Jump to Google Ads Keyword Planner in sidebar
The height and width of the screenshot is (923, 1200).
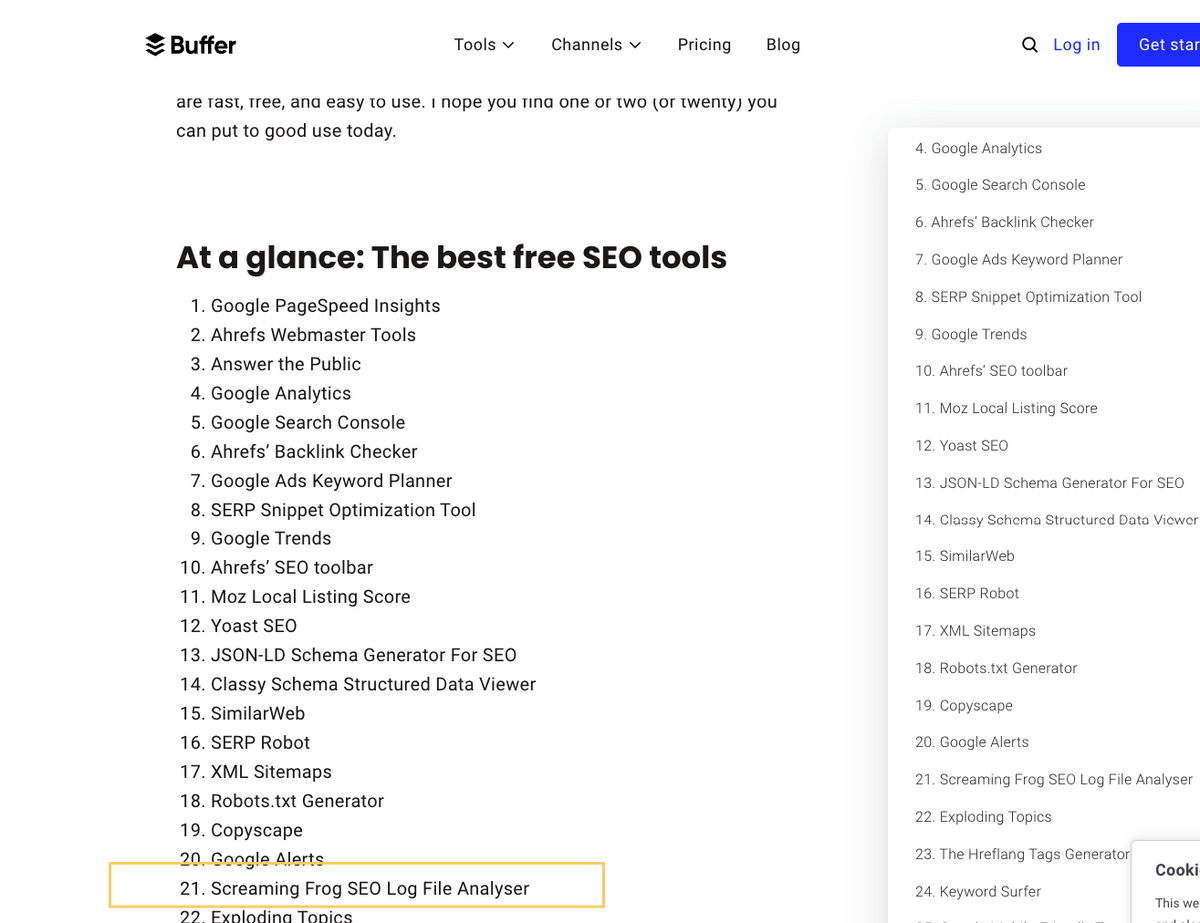1019,259
